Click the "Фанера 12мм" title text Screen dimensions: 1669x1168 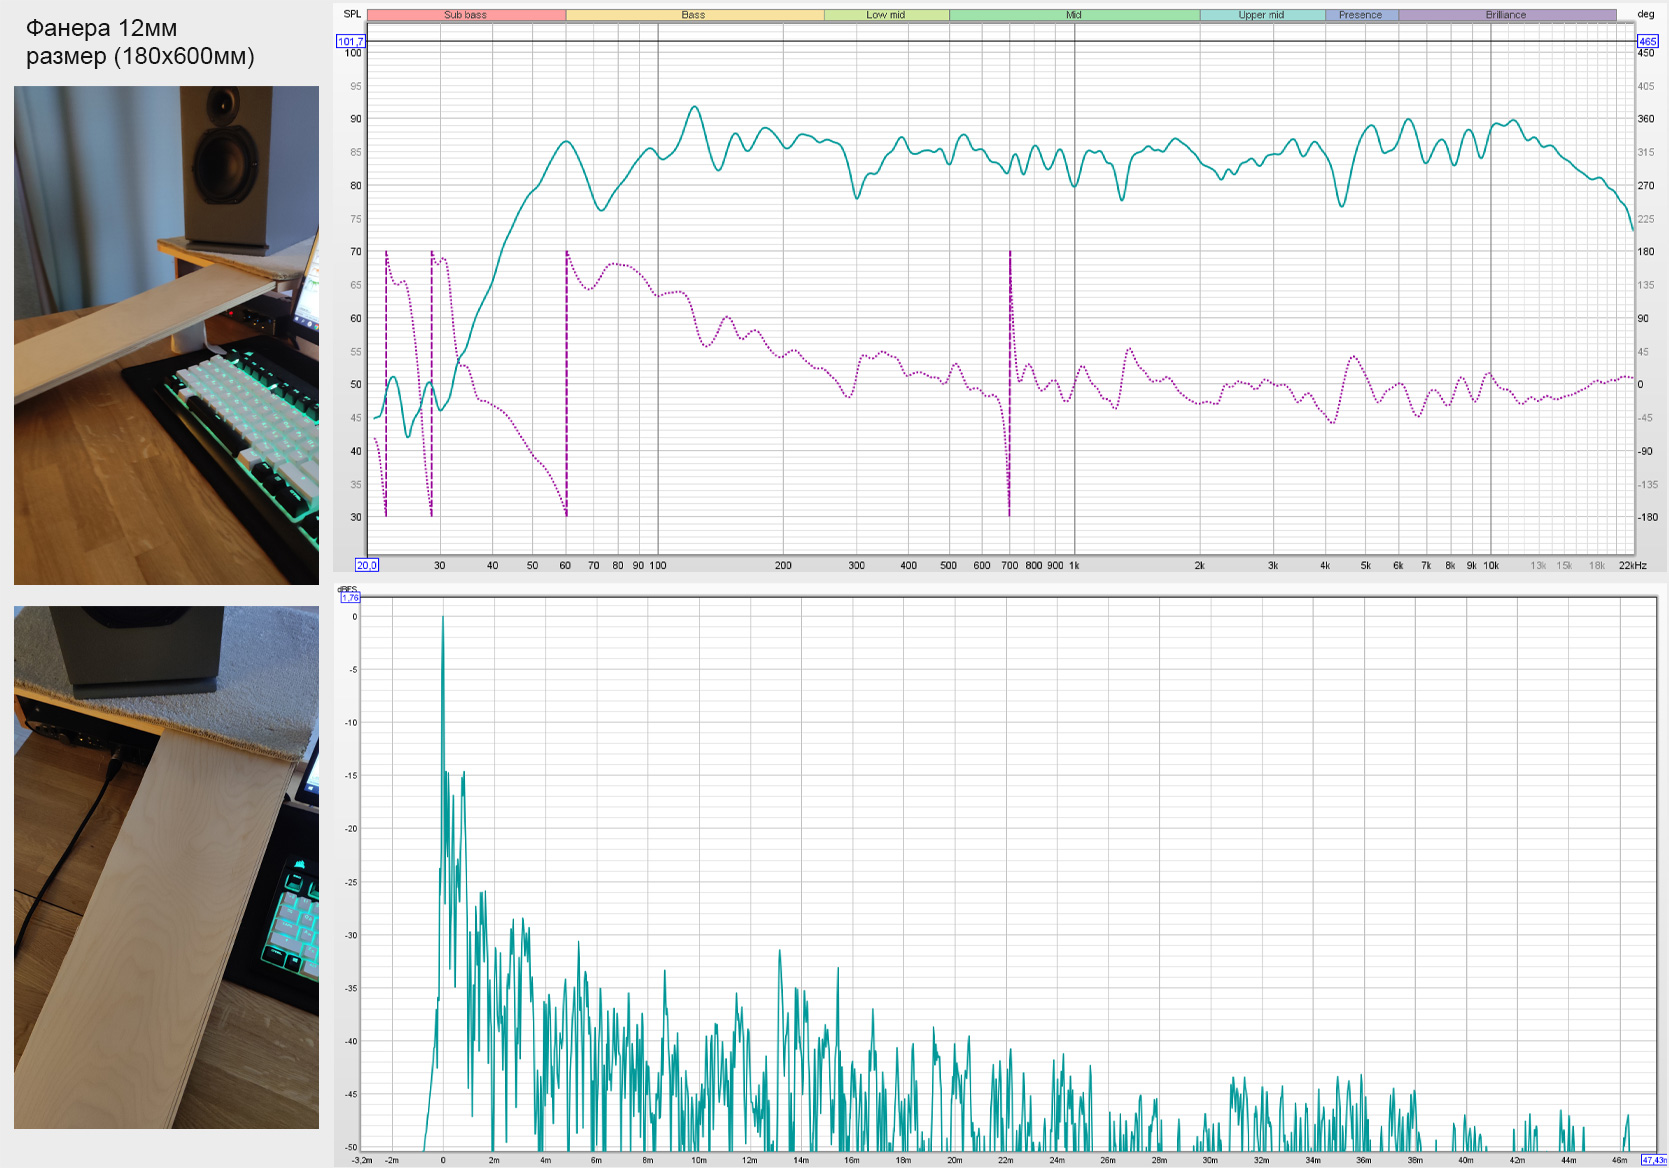[x=101, y=28]
